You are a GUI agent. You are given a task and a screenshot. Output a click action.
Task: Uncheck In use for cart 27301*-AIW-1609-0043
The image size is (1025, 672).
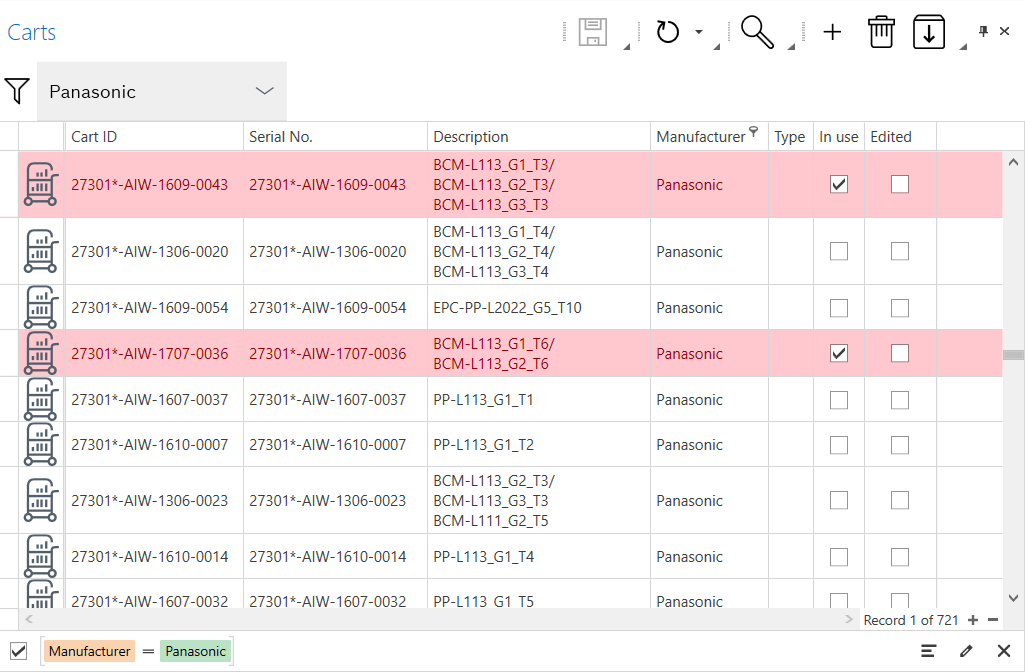(x=839, y=184)
